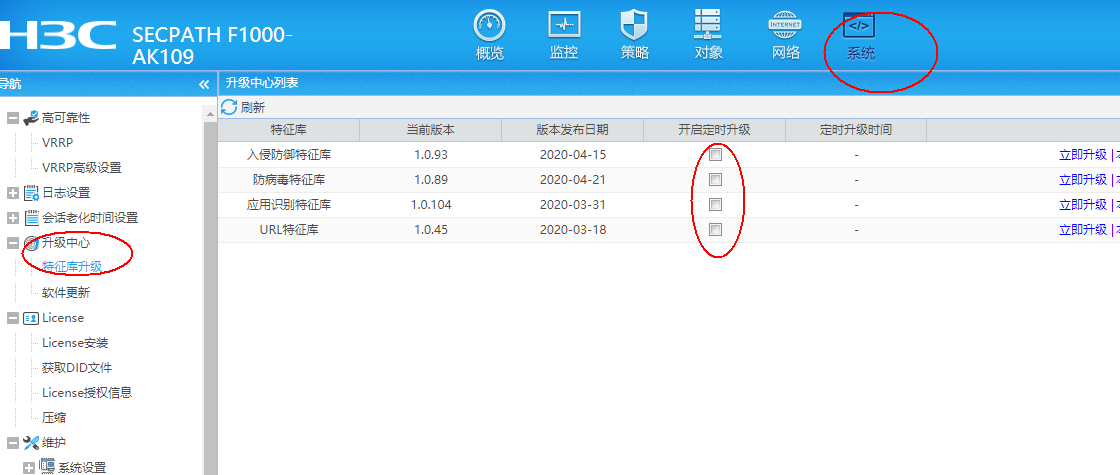Click the 开启定时升级 column header
The image size is (1120, 475).
coord(714,130)
